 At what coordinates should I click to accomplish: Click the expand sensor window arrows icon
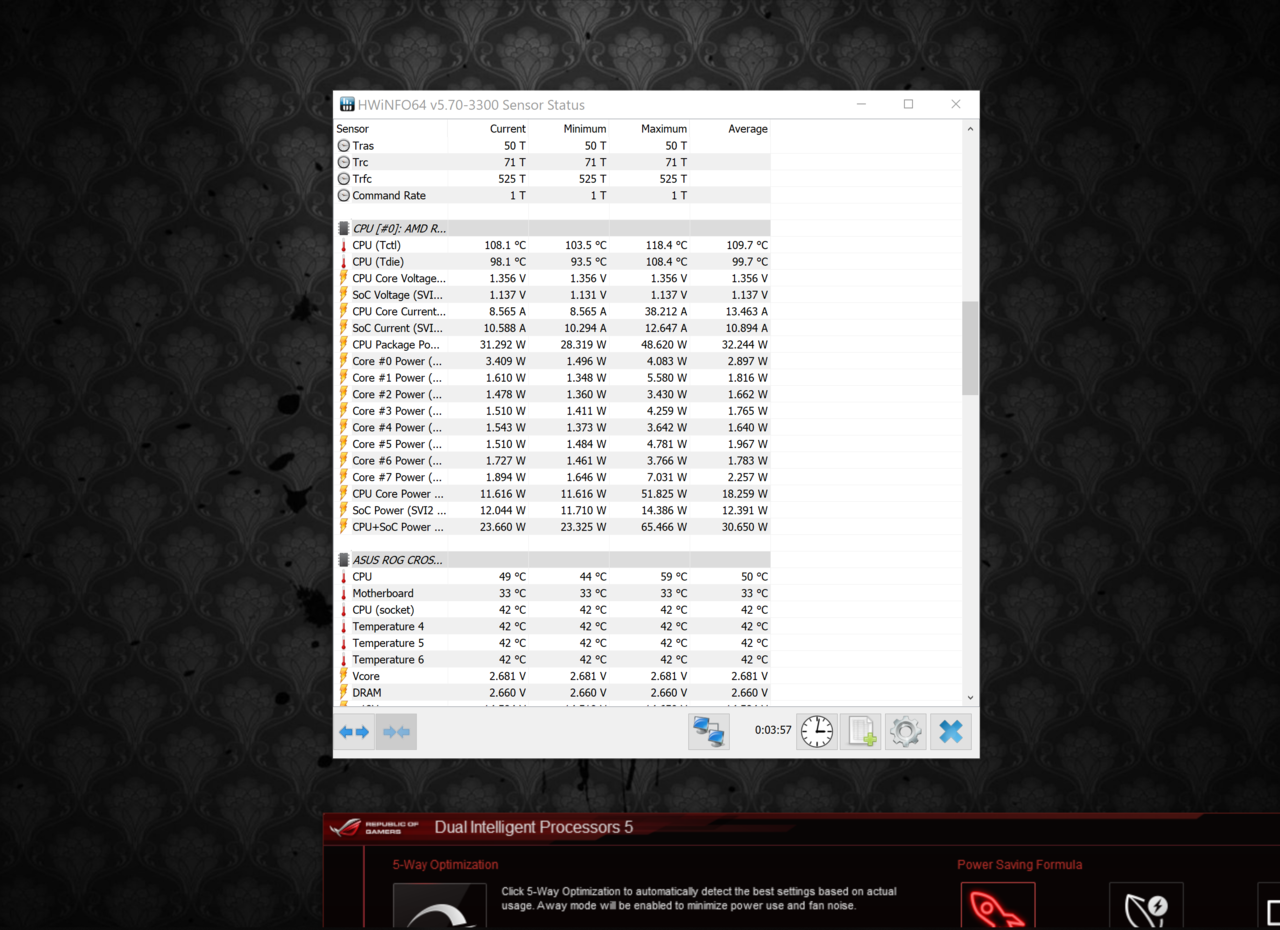[354, 732]
